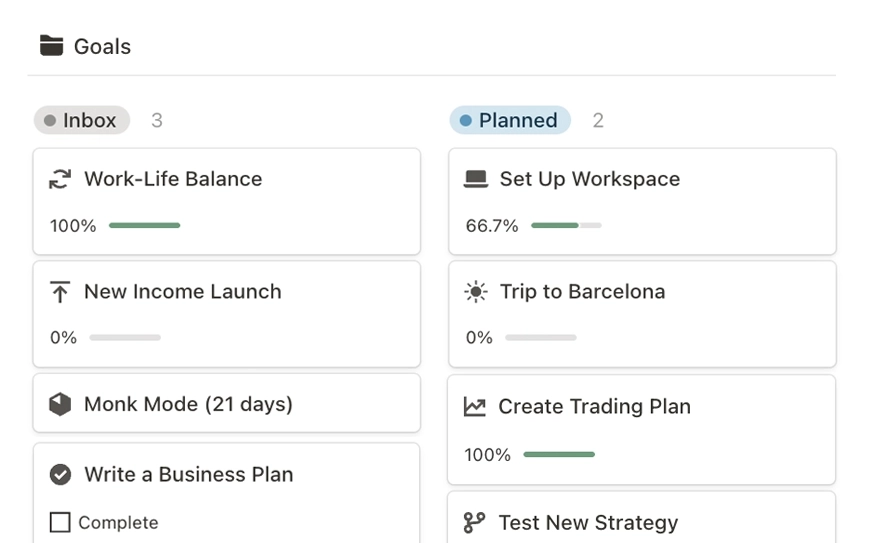This screenshot has width=869, height=543.
Task: Open the Work-Life Balance card title
Action: point(173,179)
